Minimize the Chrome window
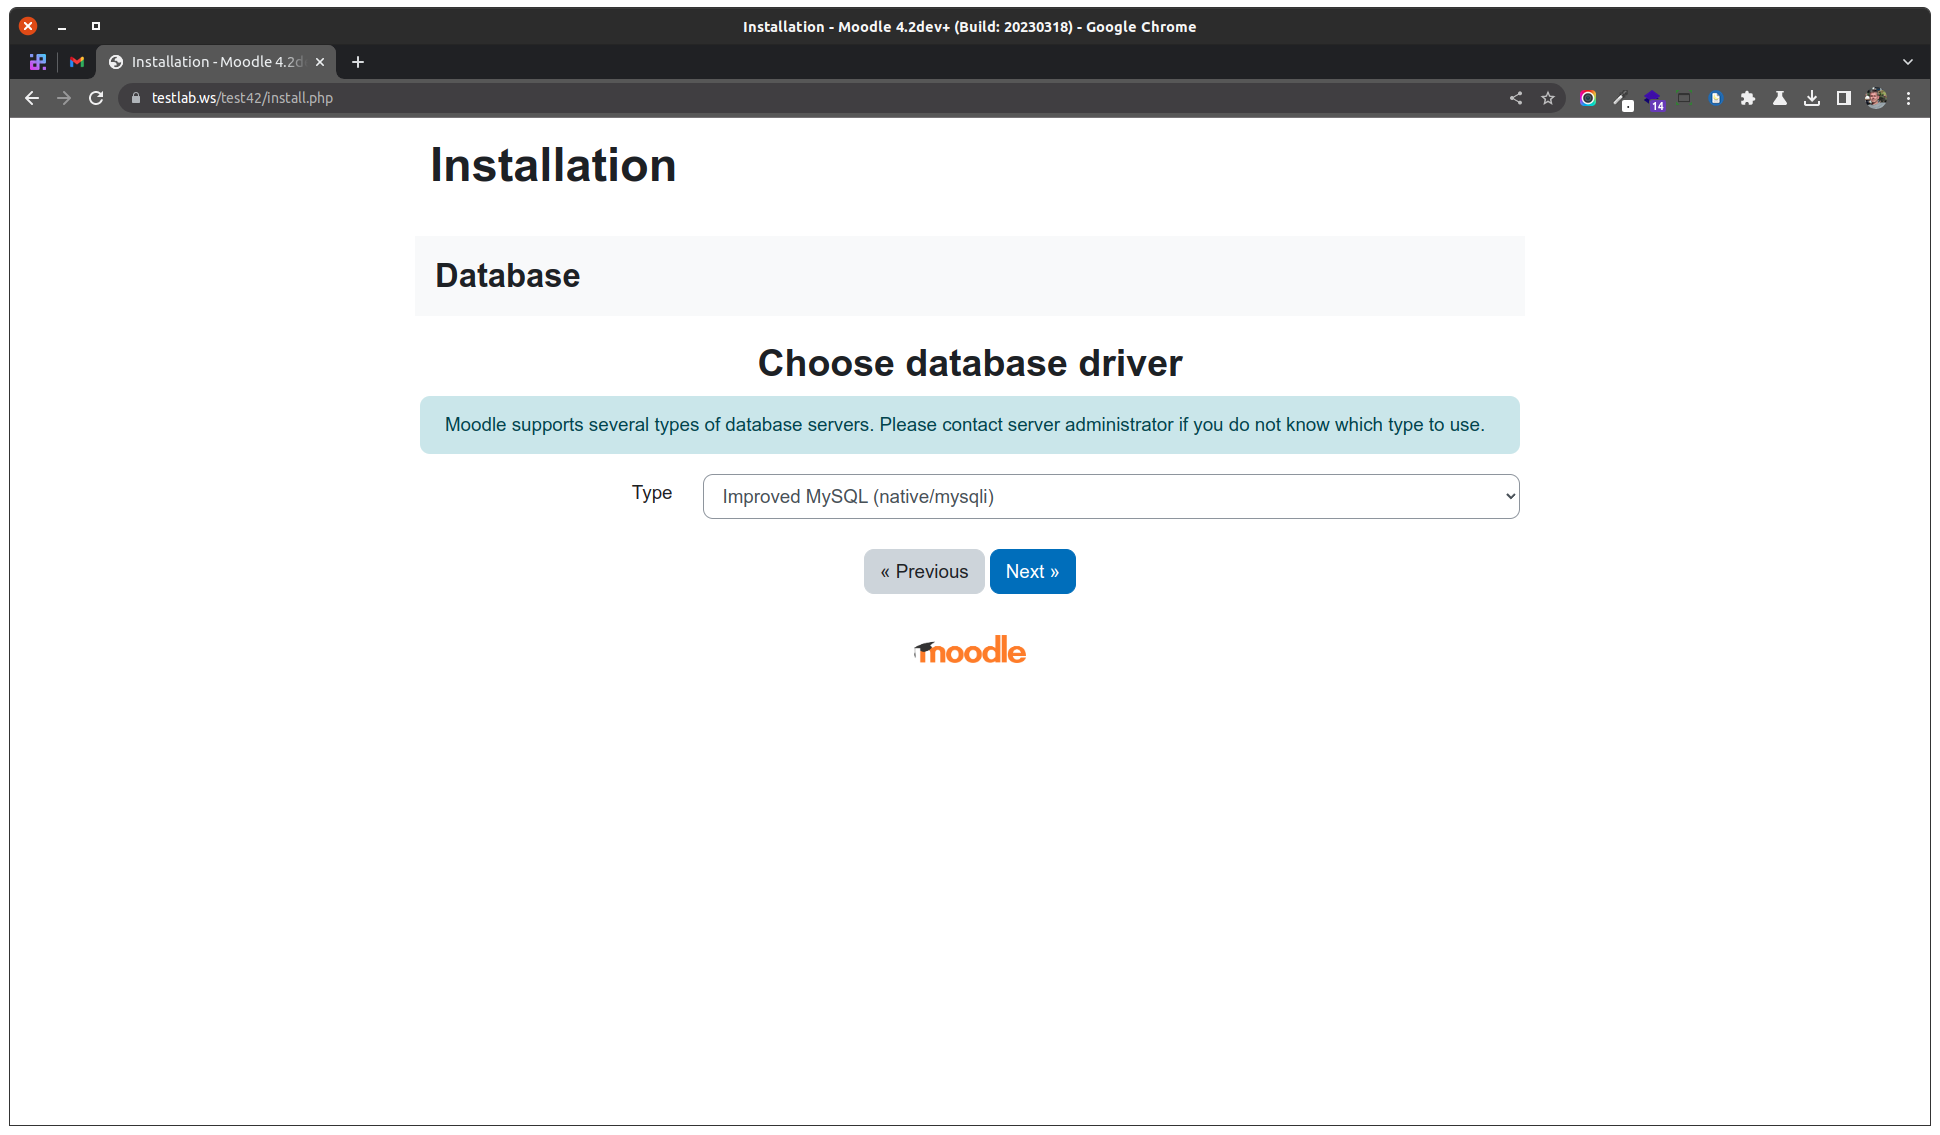 coord(62,26)
